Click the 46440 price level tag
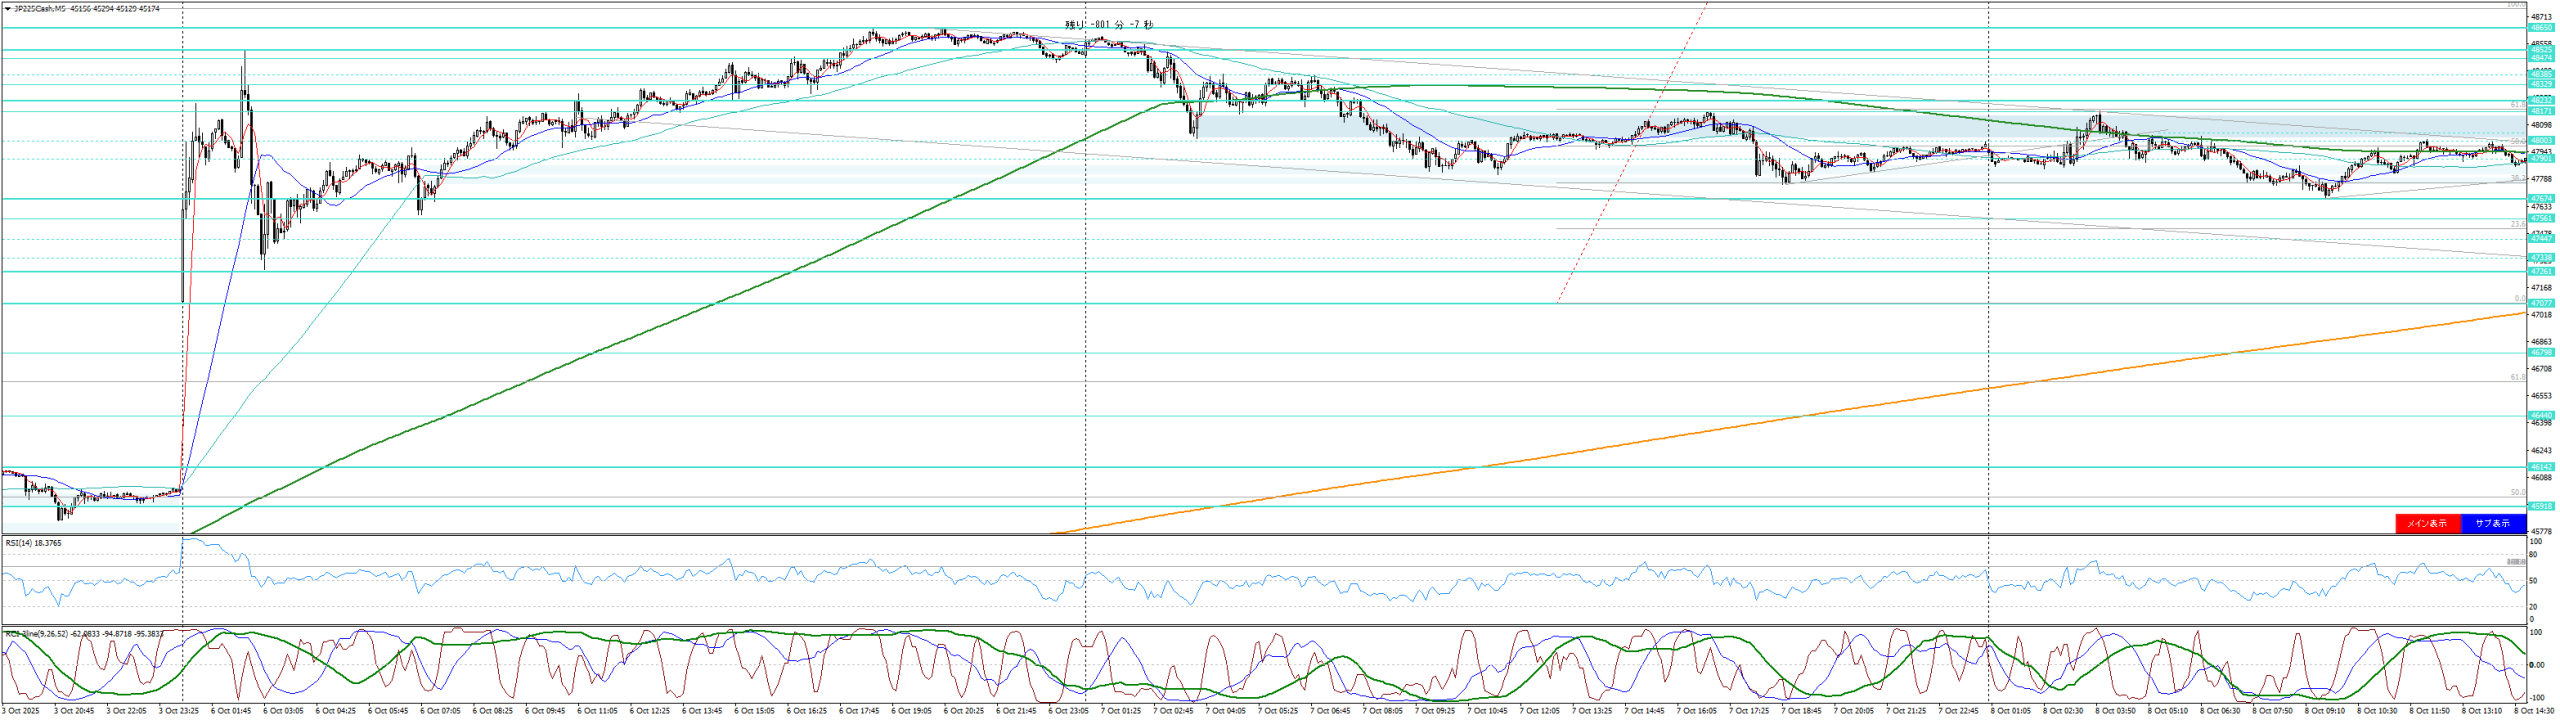Viewport: 2560px width, 720px height. point(2541,415)
